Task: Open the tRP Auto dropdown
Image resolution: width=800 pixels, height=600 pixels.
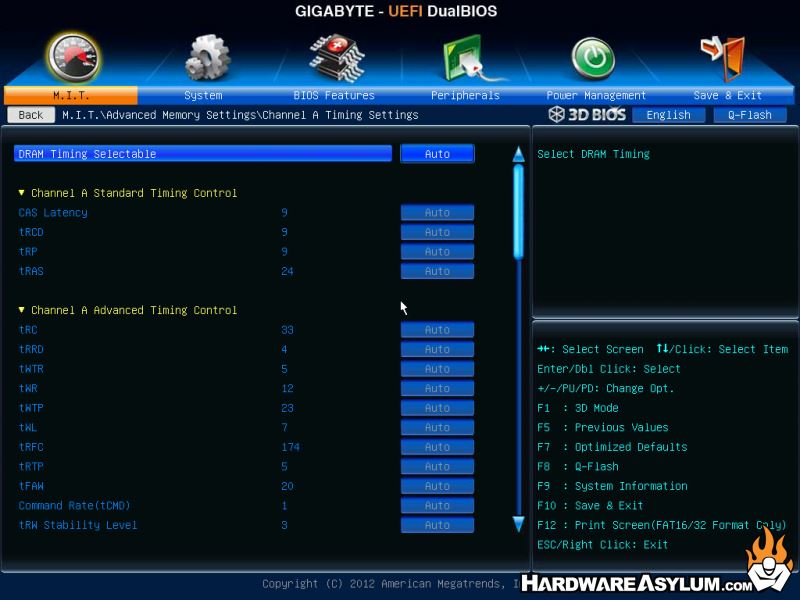Action: 437,252
